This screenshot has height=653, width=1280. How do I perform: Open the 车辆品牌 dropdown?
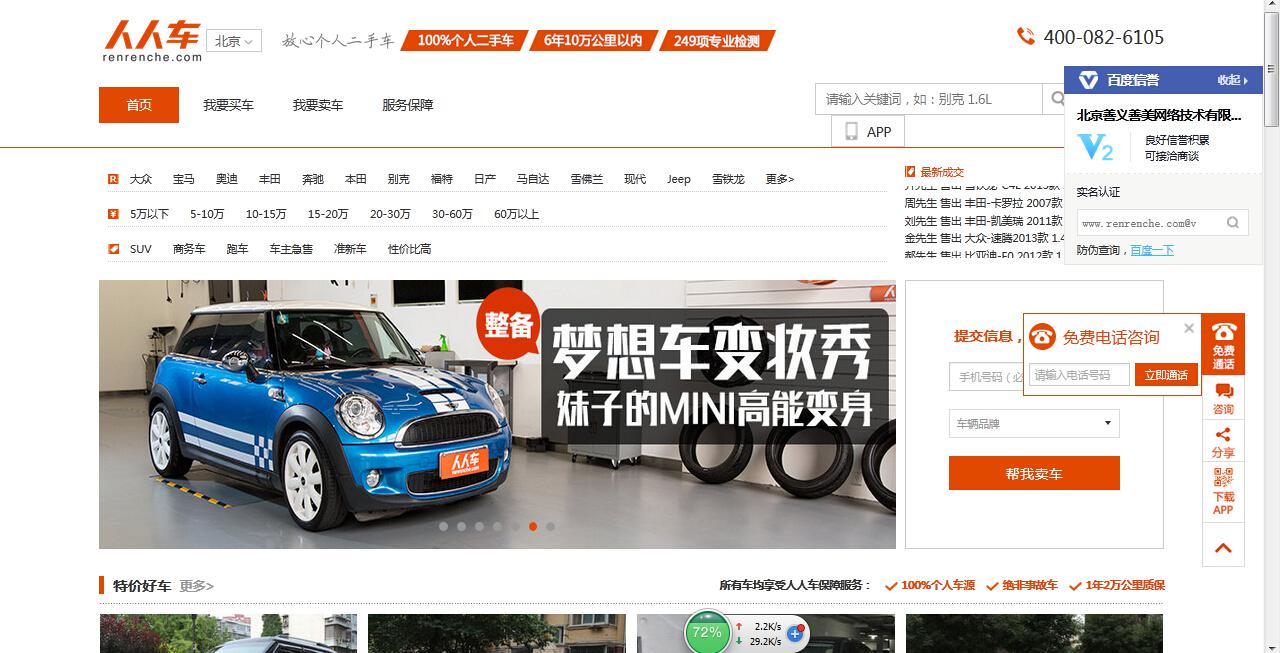(1034, 423)
